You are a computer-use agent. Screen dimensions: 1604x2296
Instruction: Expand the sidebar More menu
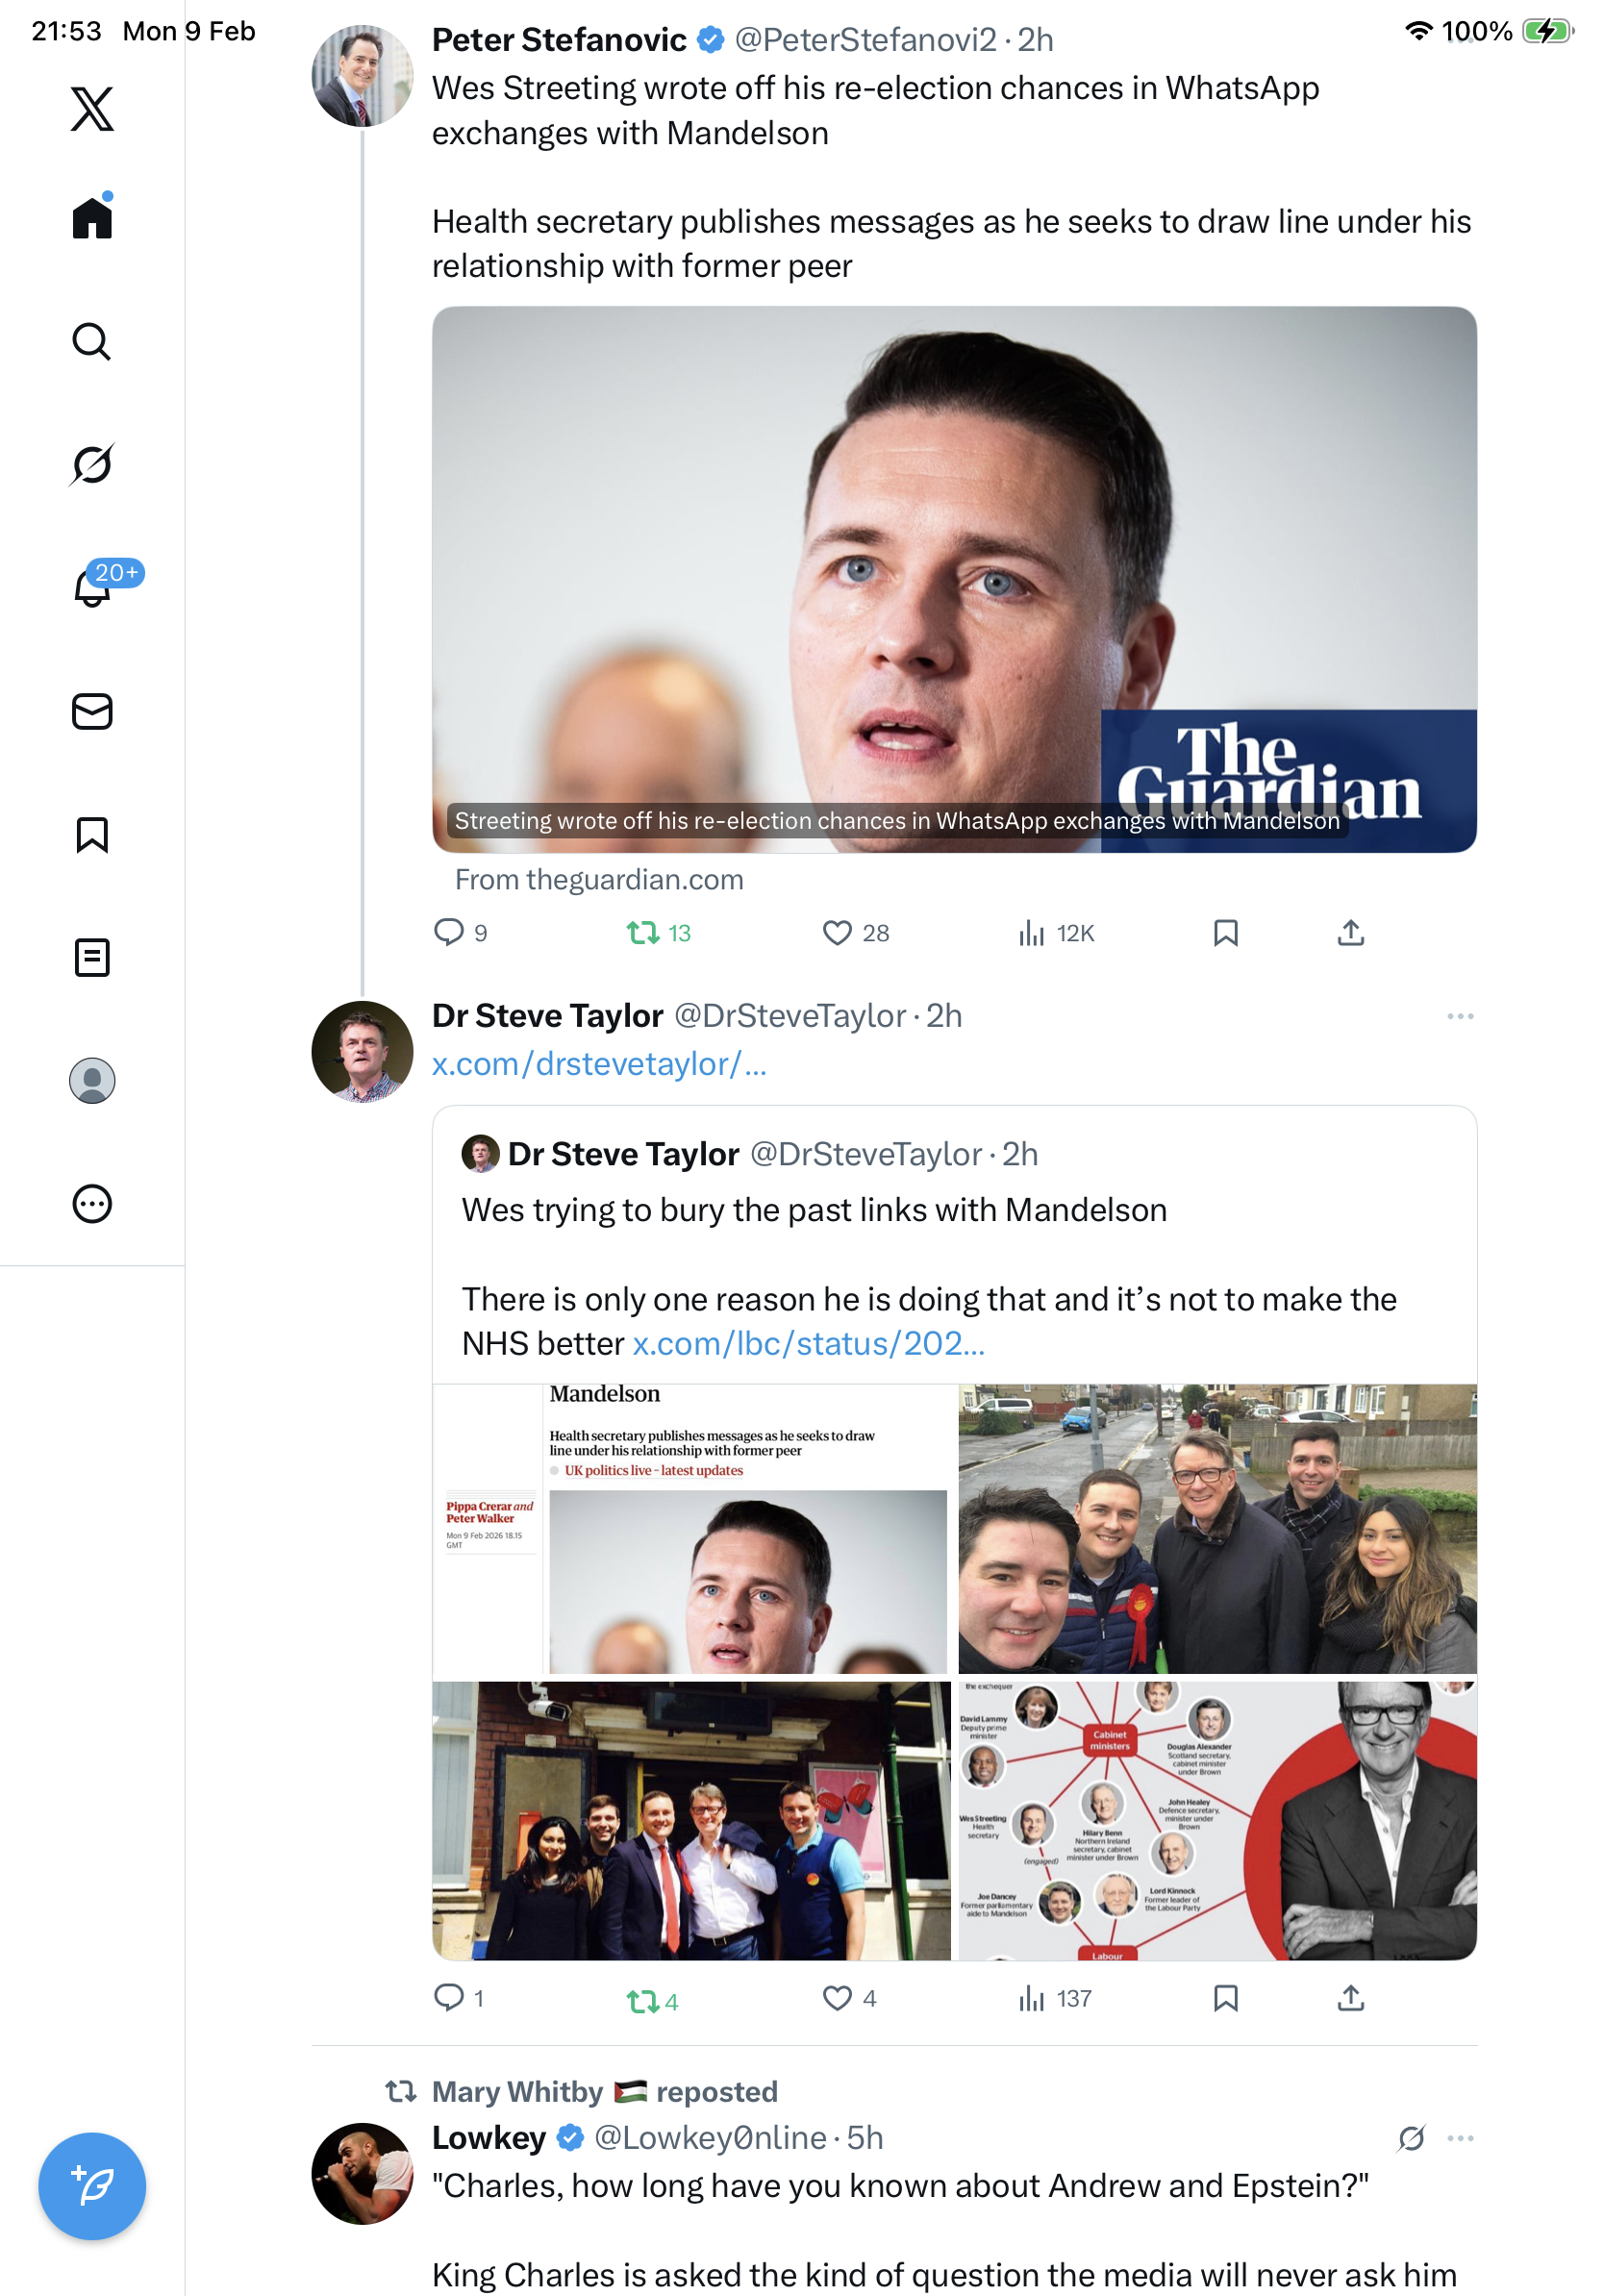click(92, 1203)
